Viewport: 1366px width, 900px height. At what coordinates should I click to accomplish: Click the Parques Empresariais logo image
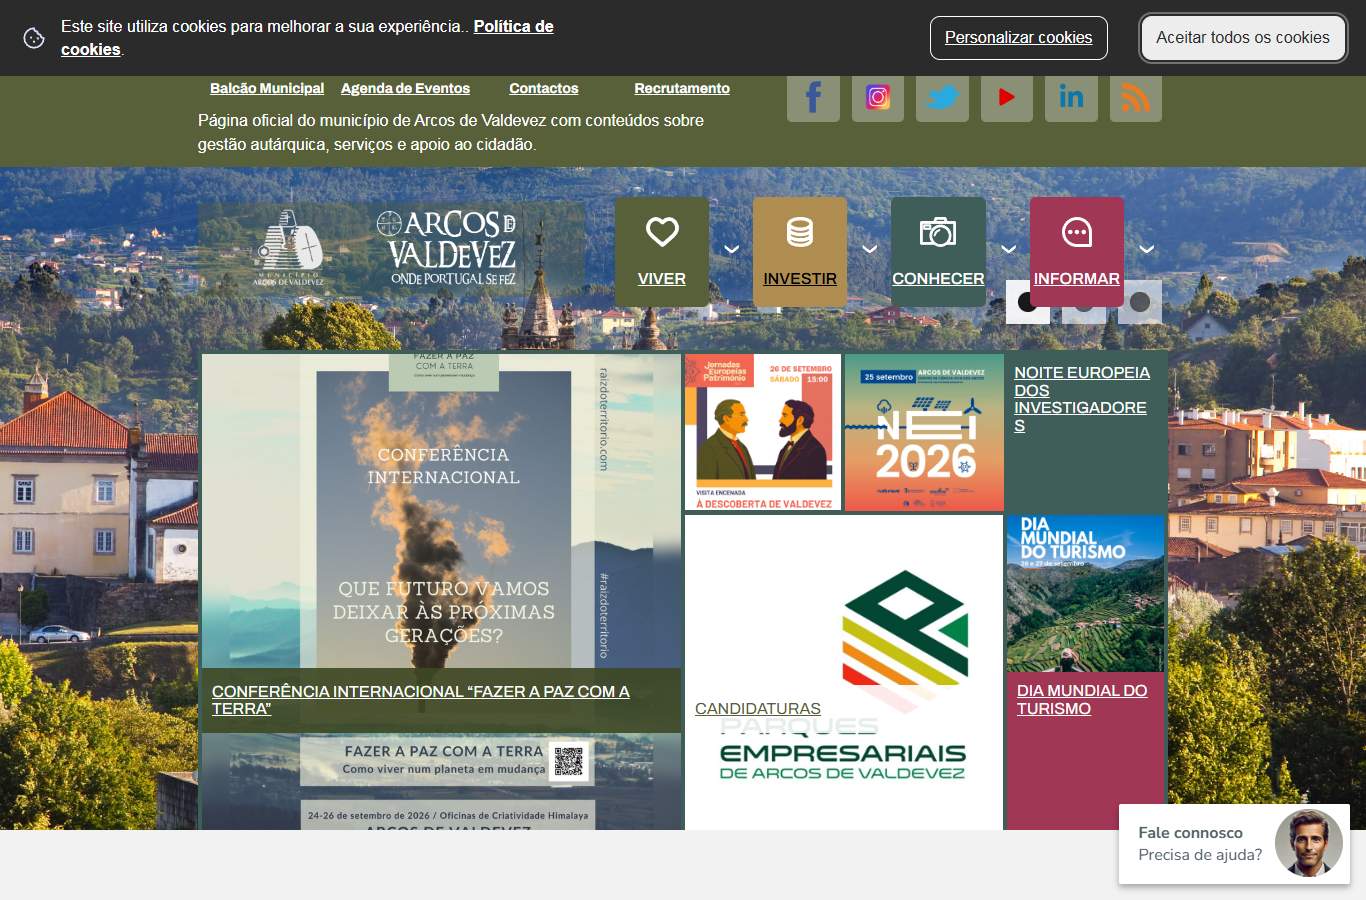tap(844, 672)
